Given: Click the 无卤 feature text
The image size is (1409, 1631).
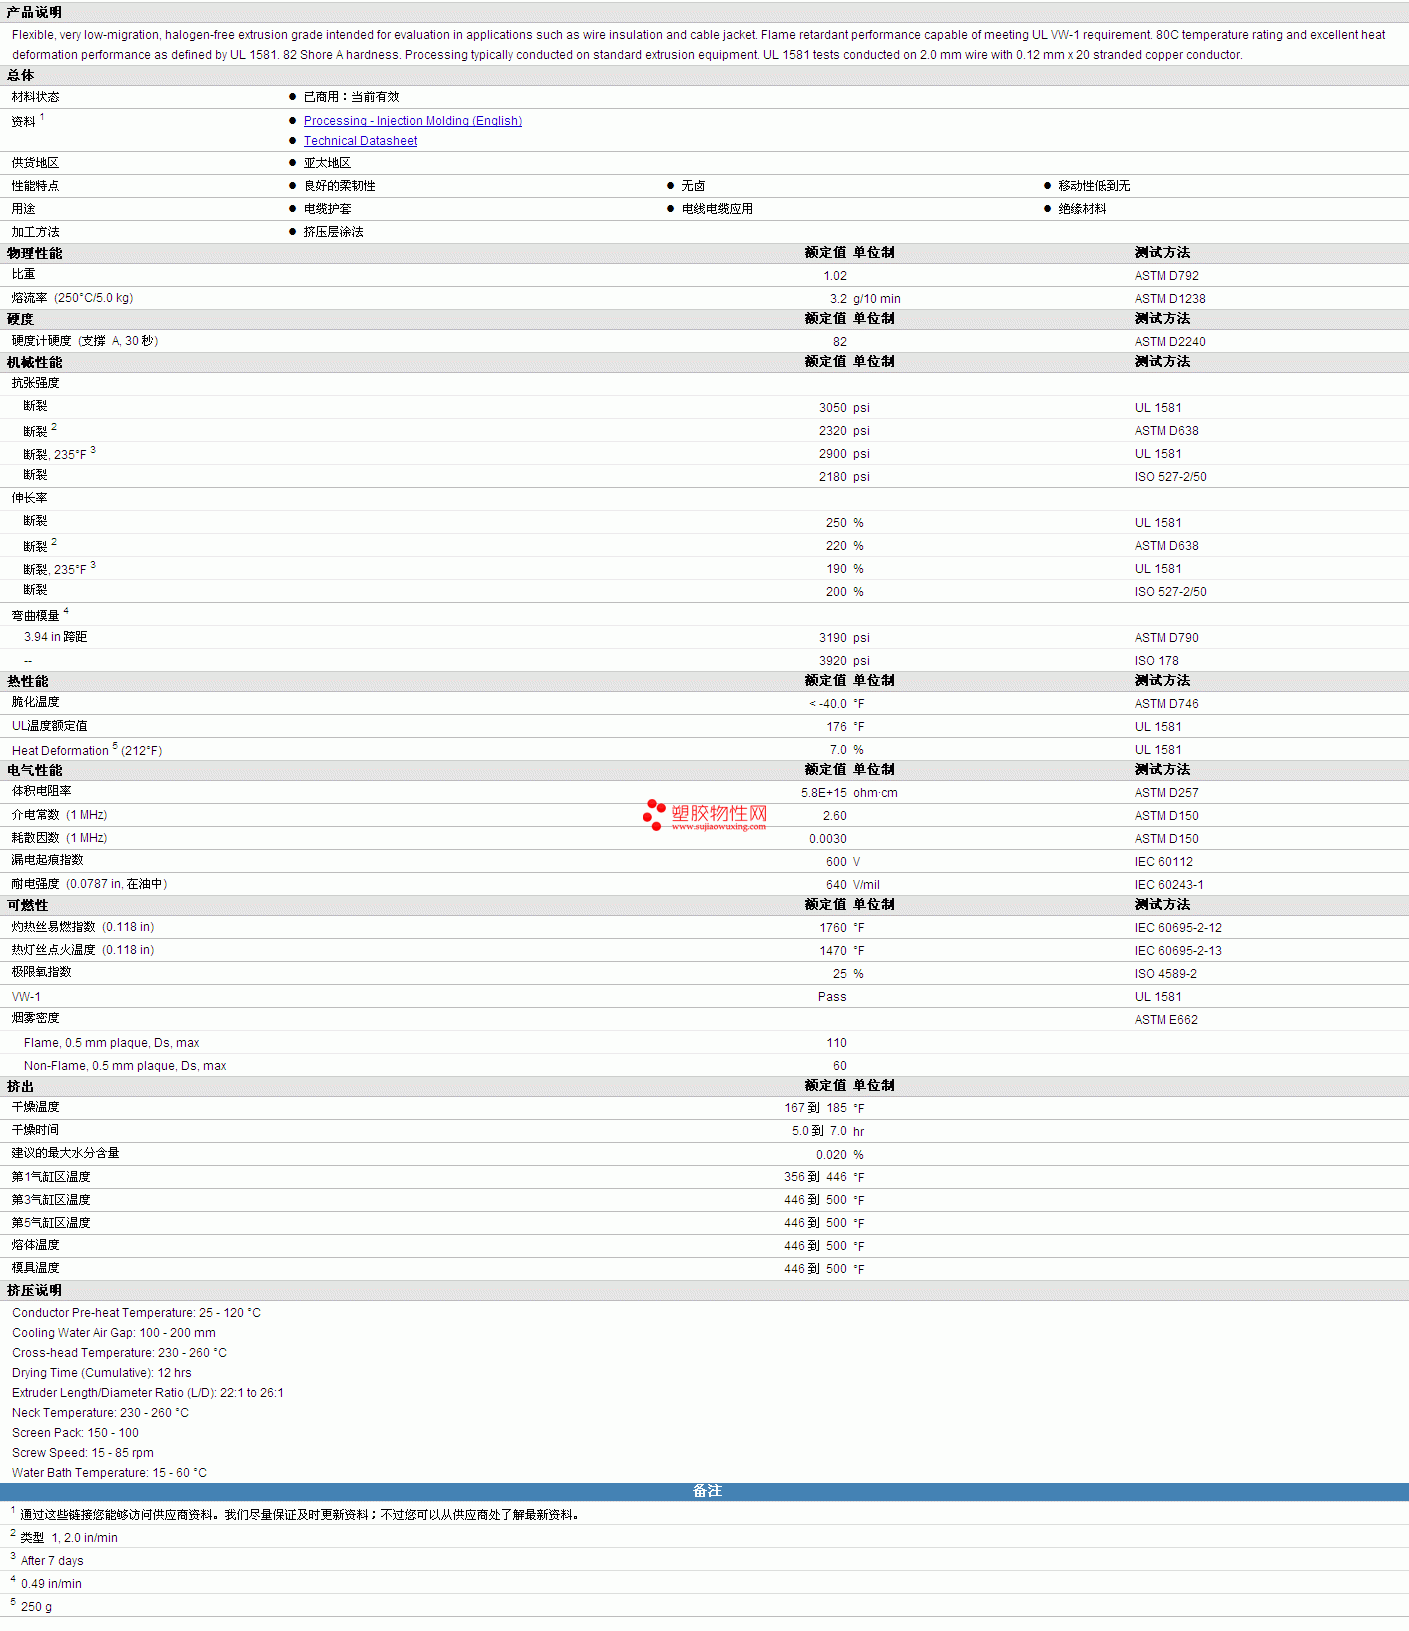Looking at the screenshot, I should pos(693,186).
